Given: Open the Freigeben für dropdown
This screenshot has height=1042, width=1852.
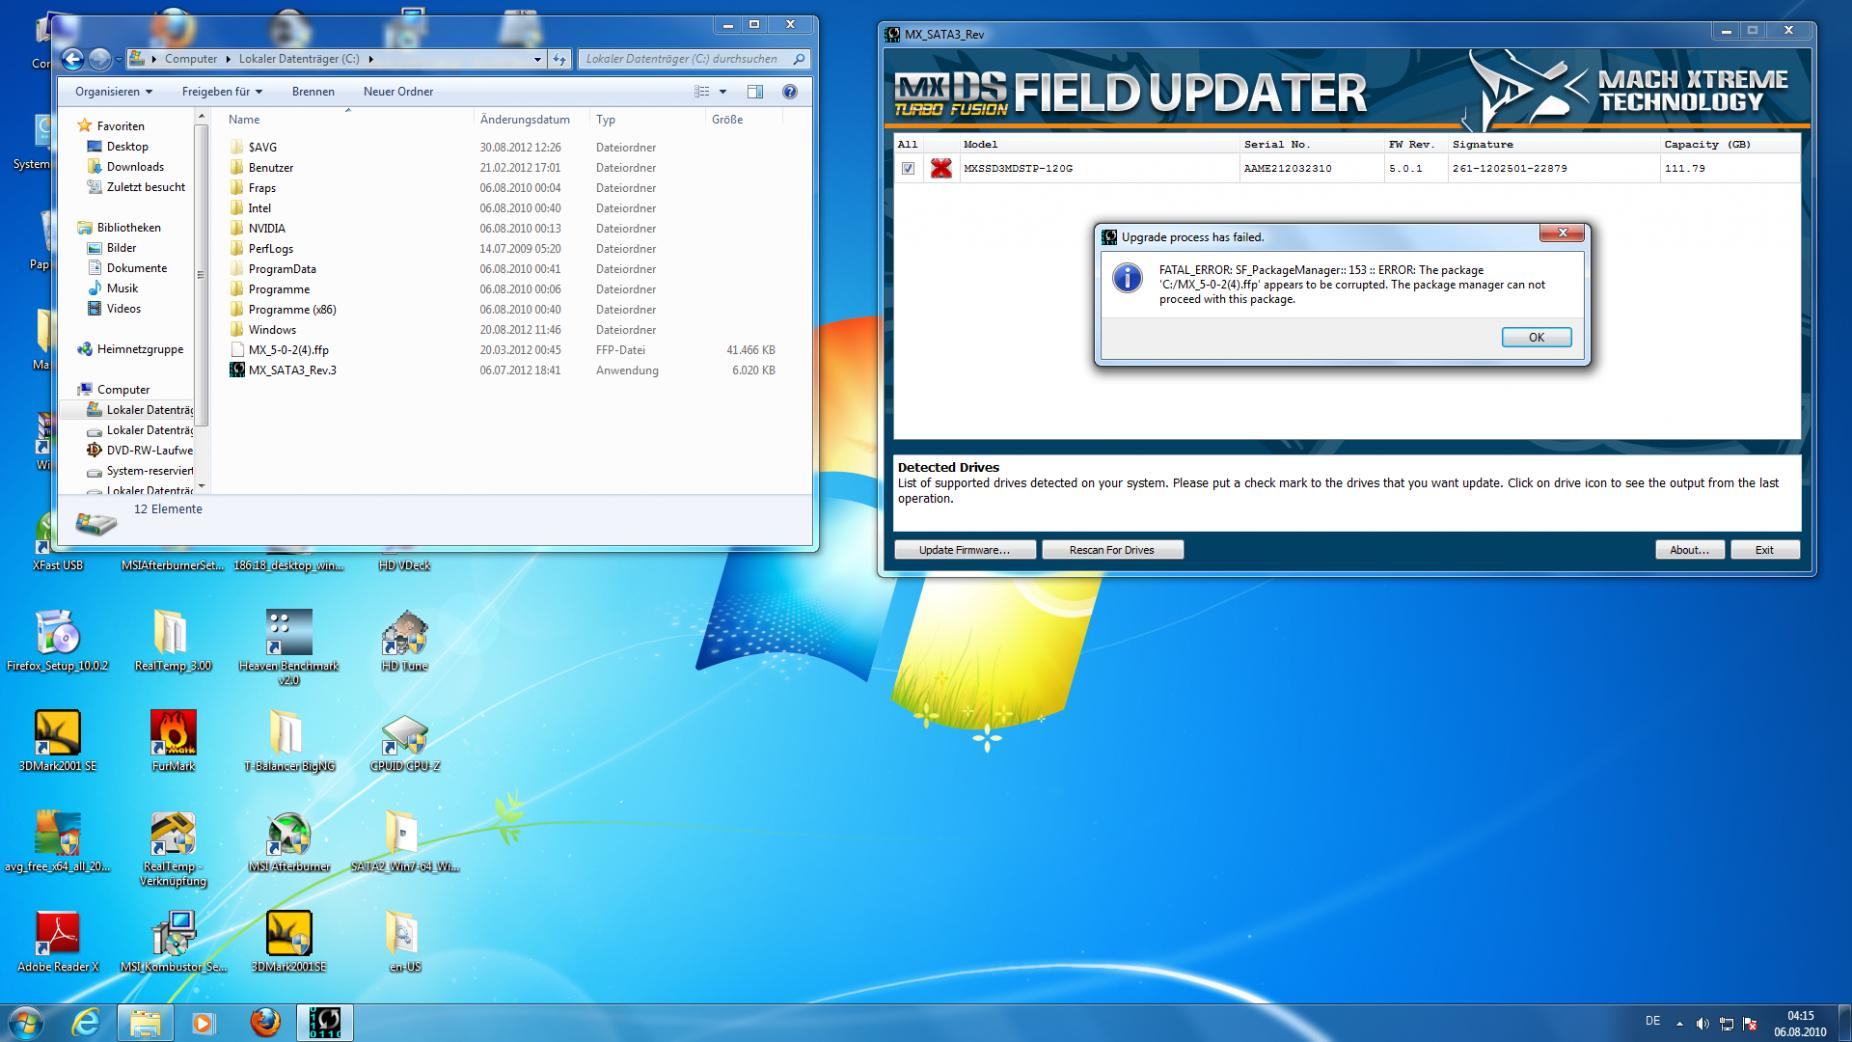Looking at the screenshot, I should [x=222, y=92].
